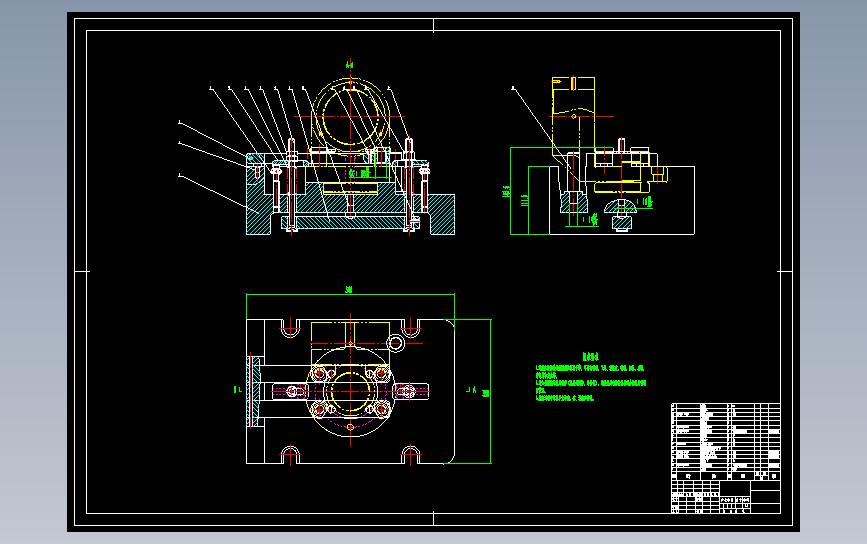Select the green technical requirements text block
867x544 pixels.
click(x=591, y=377)
